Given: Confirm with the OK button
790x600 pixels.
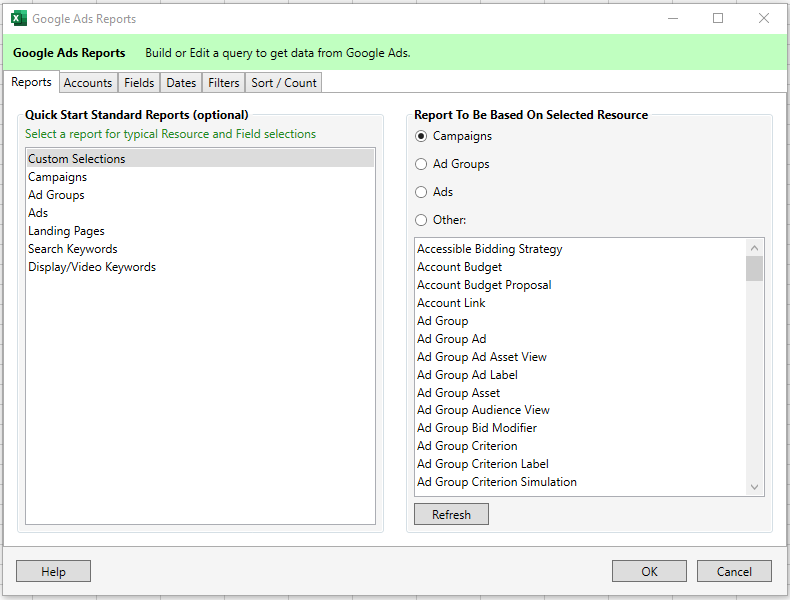Looking at the screenshot, I should (649, 571).
